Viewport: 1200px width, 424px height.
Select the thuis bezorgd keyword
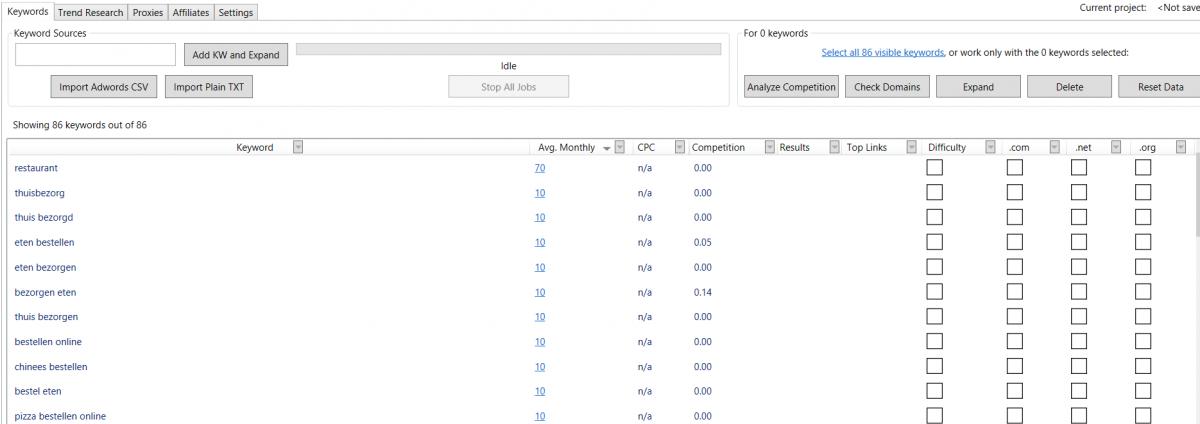point(42,217)
